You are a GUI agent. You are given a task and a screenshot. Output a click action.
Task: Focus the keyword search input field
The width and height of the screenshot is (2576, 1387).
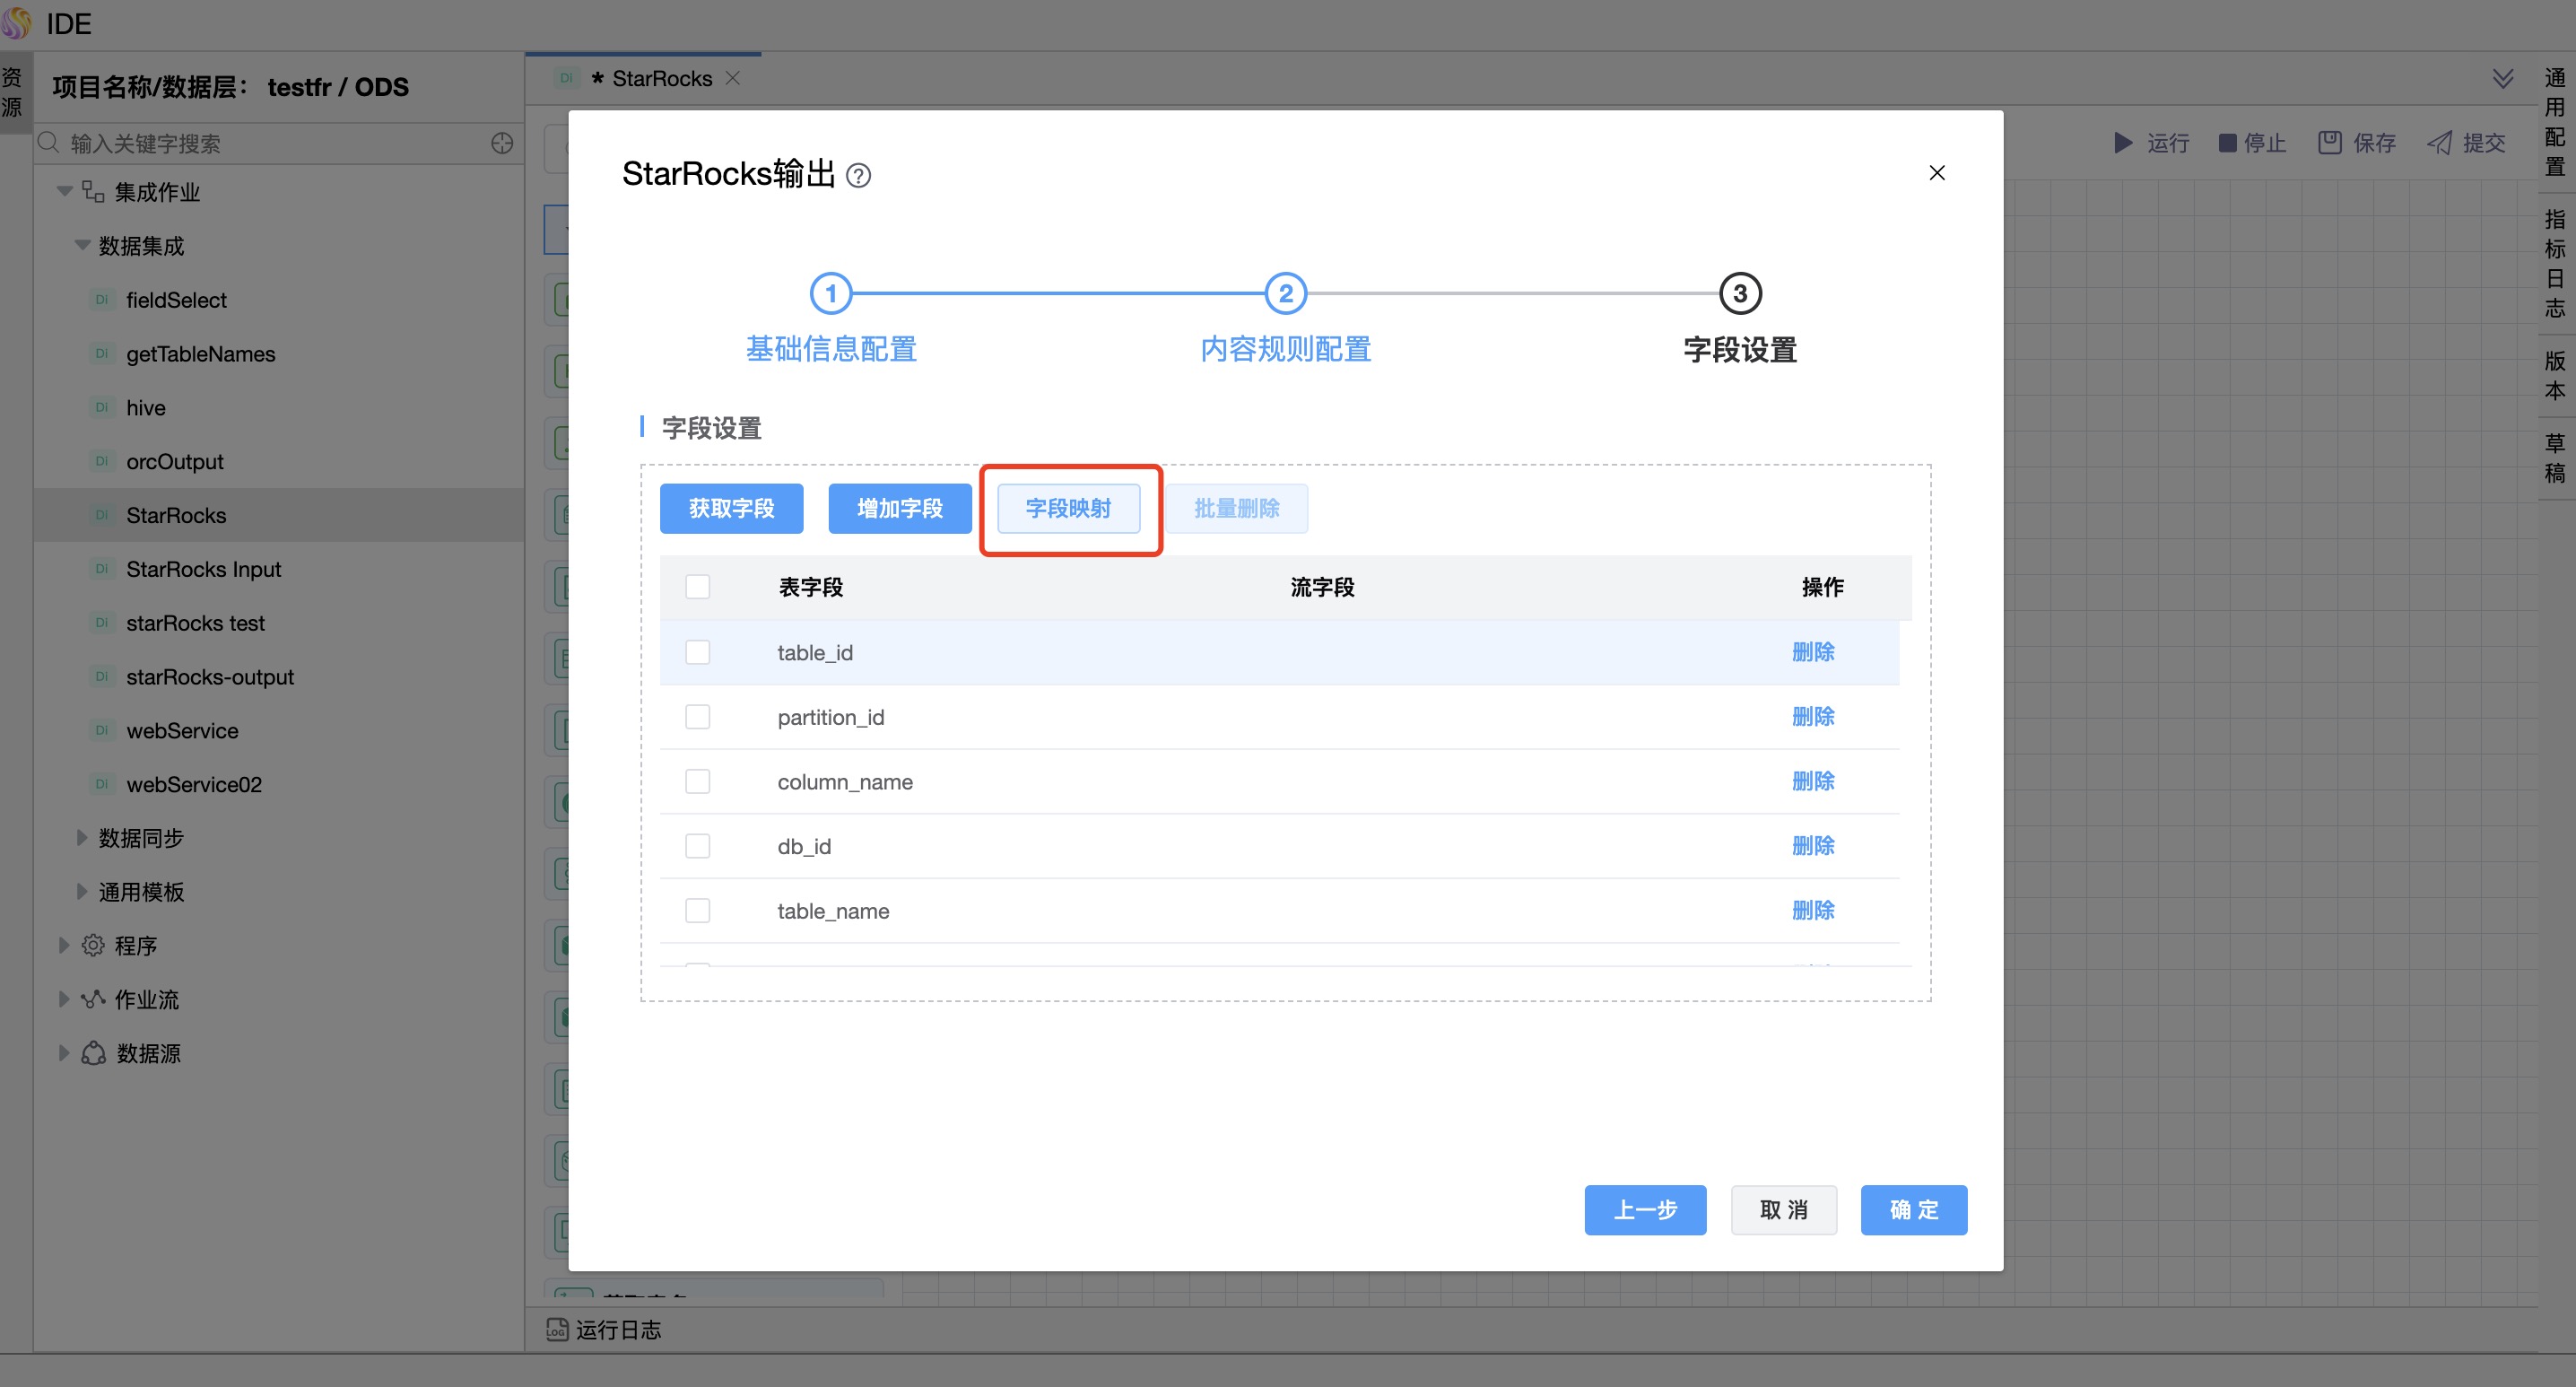(x=270, y=143)
